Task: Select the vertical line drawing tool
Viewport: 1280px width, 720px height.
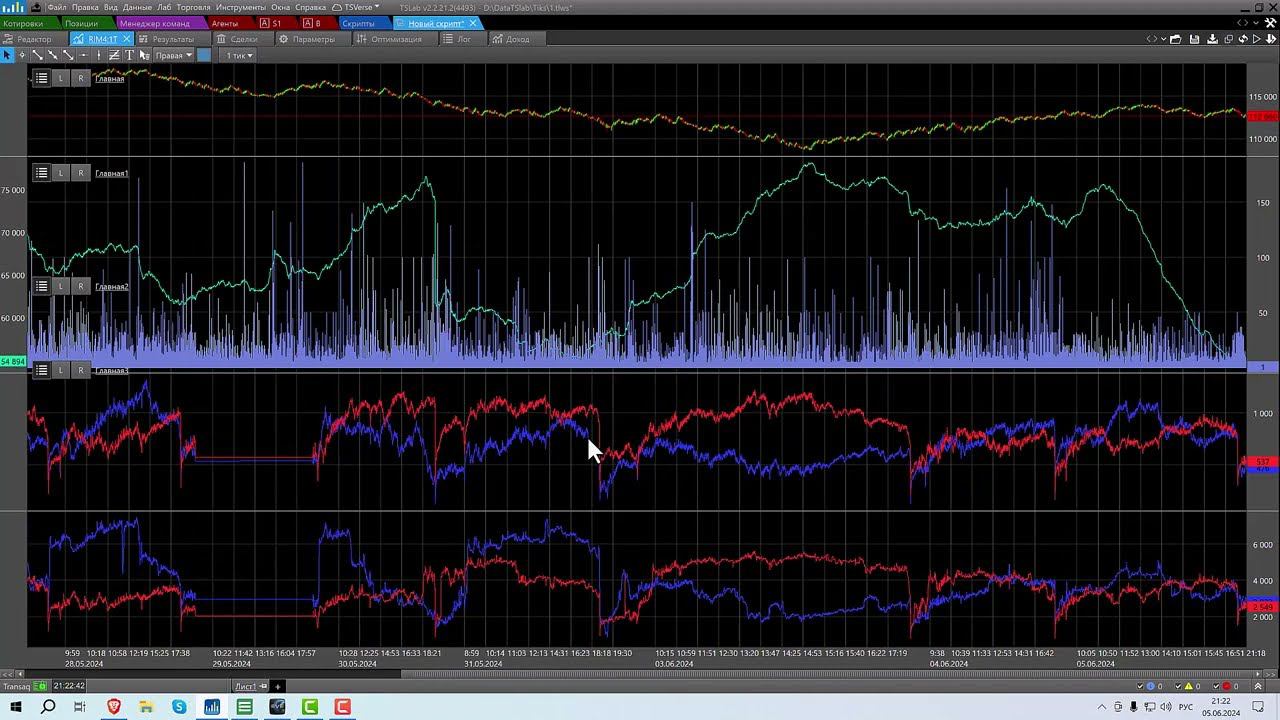Action: pos(98,55)
